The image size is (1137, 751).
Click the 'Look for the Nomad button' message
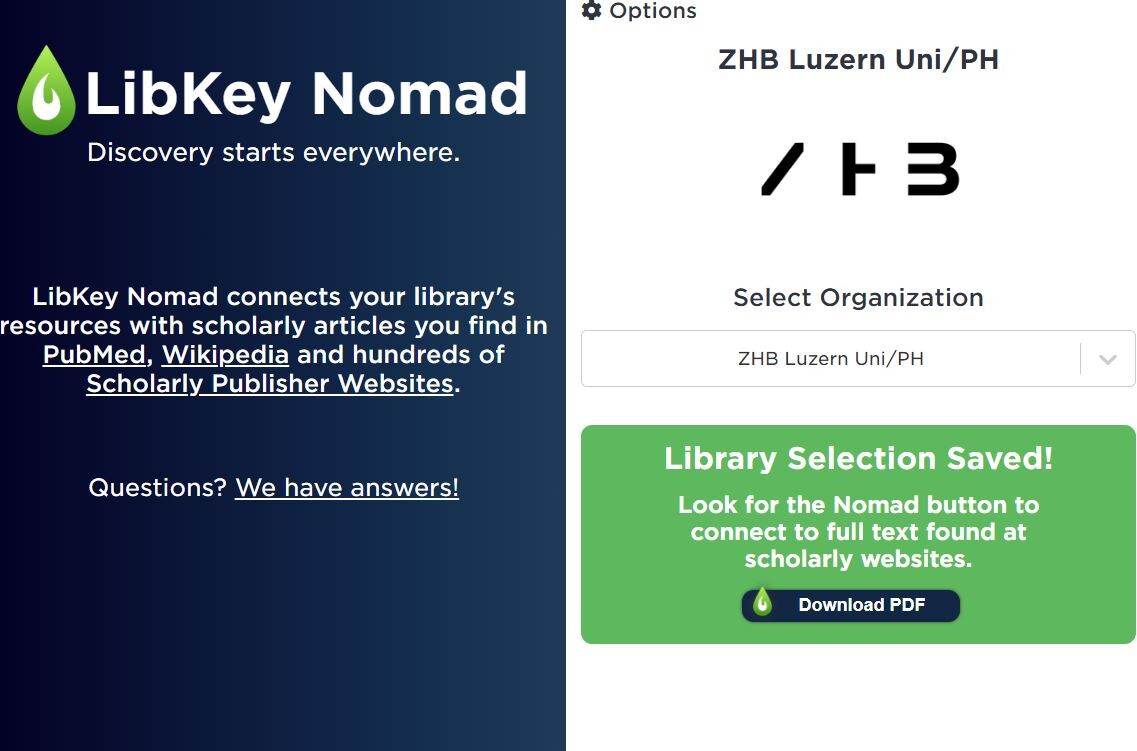tap(859, 531)
